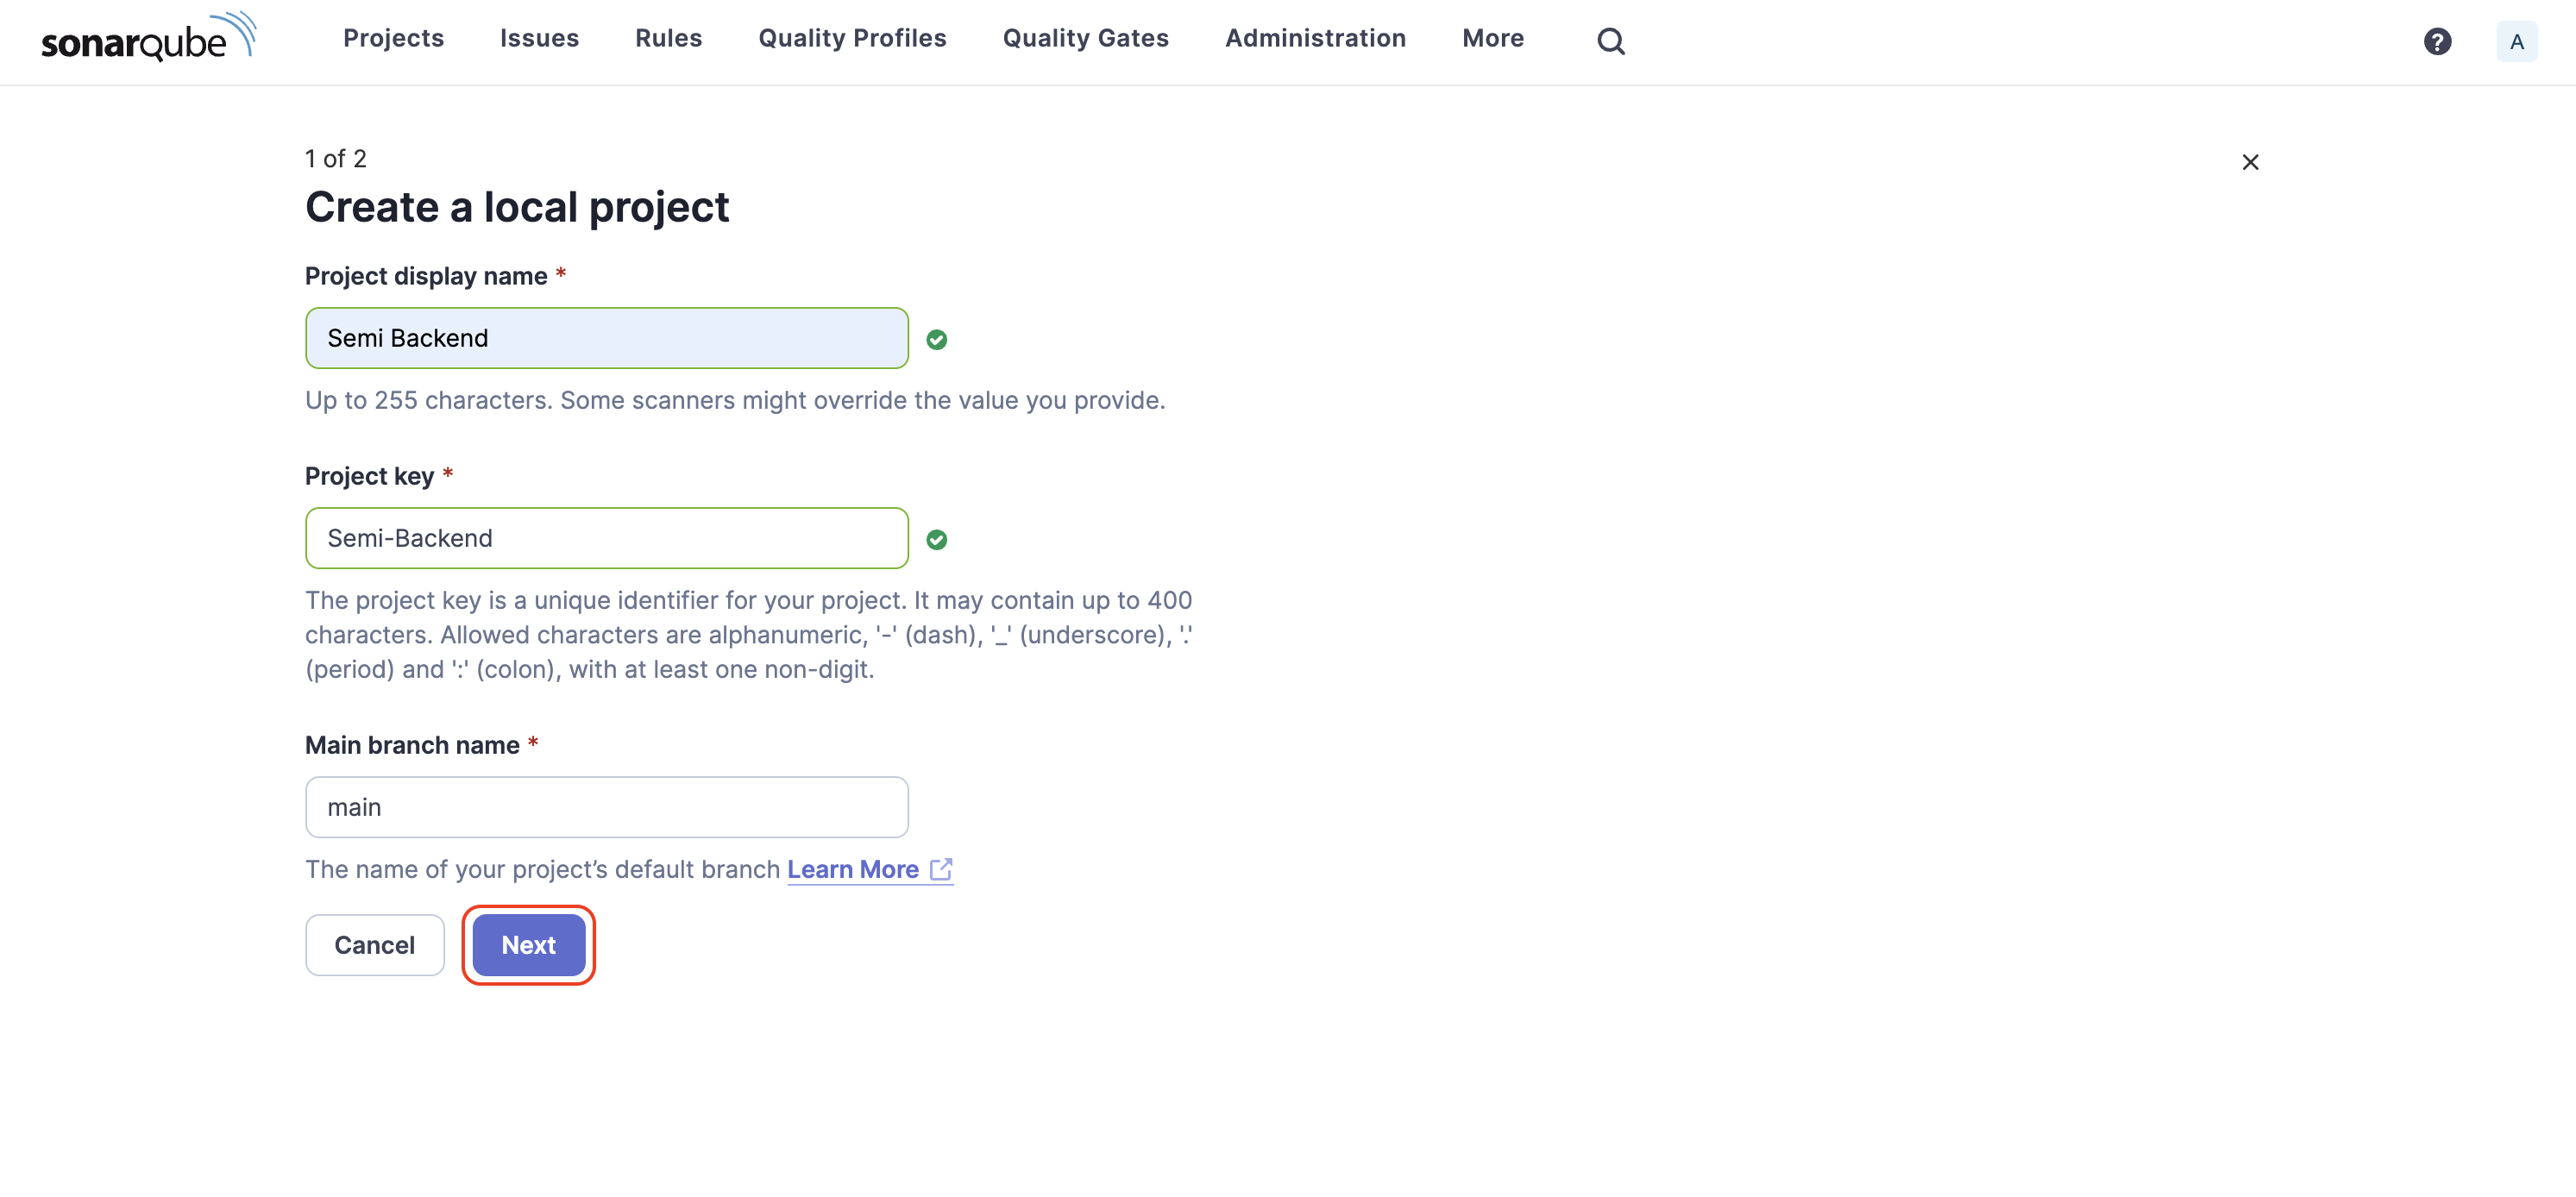This screenshot has height=1197, width=2576.
Task: Expand the More navigation menu
Action: (x=1493, y=38)
